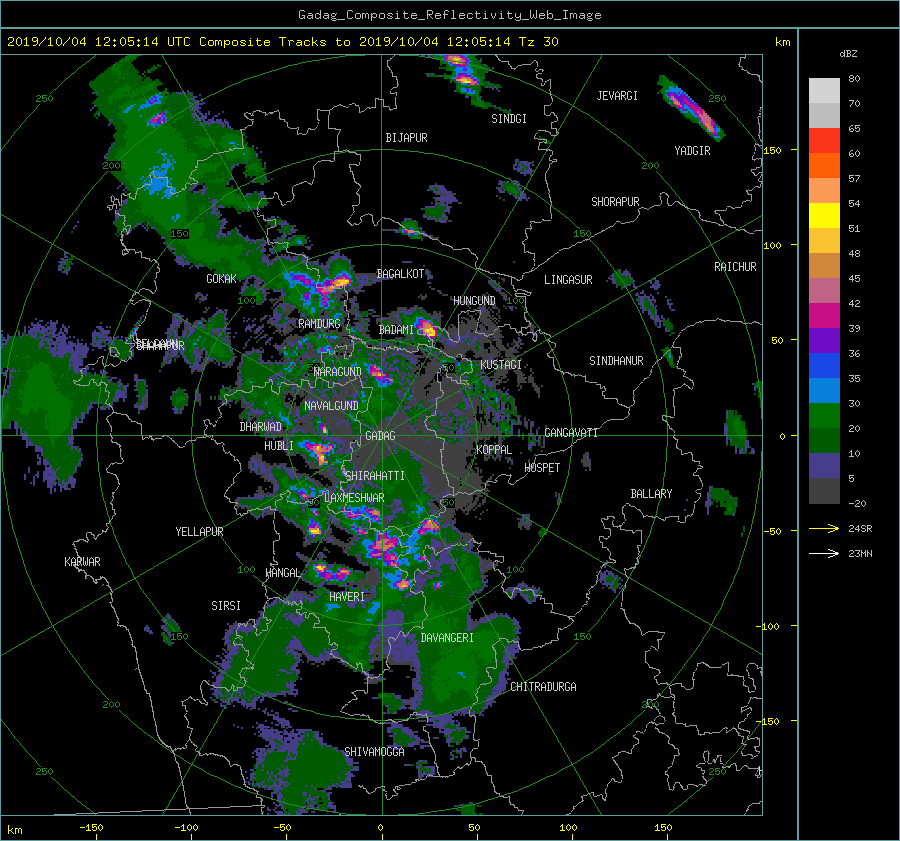The height and width of the screenshot is (841, 900).
Task: Select the bright green 20 dBZ legend swatch
Action: (824, 416)
